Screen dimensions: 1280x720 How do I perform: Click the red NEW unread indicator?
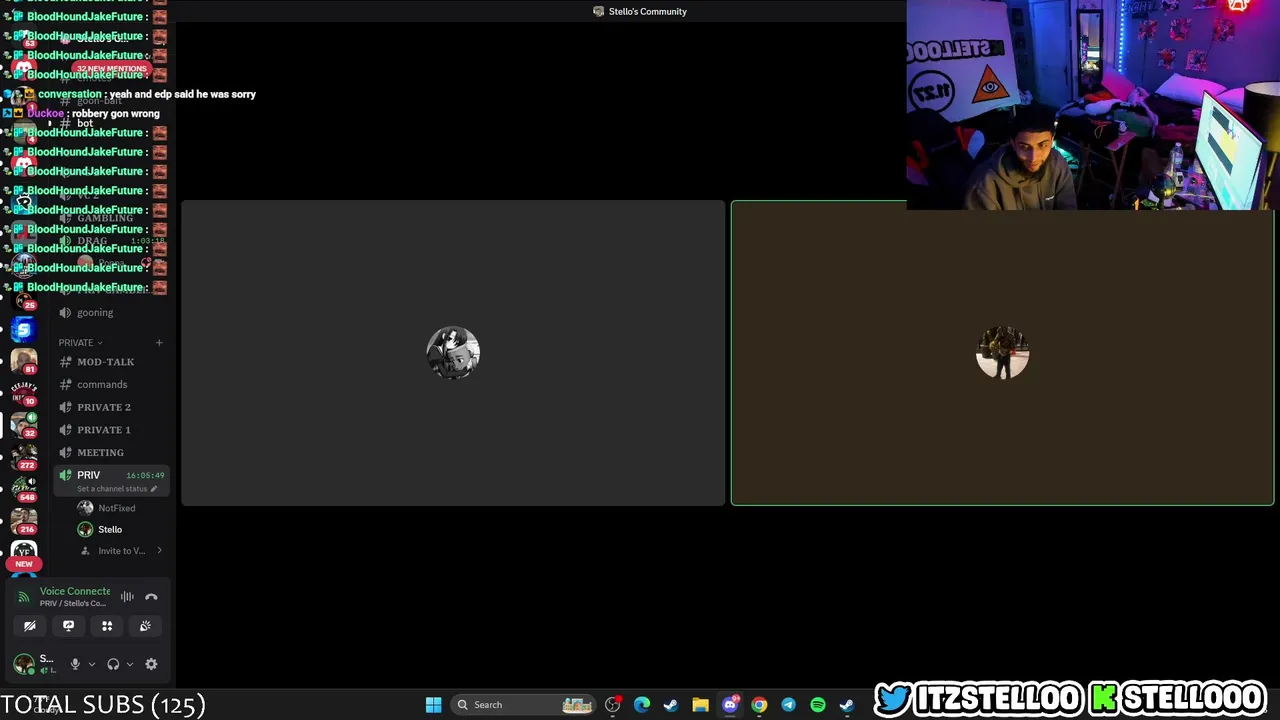pyautogui.click(x=24, y=564)
